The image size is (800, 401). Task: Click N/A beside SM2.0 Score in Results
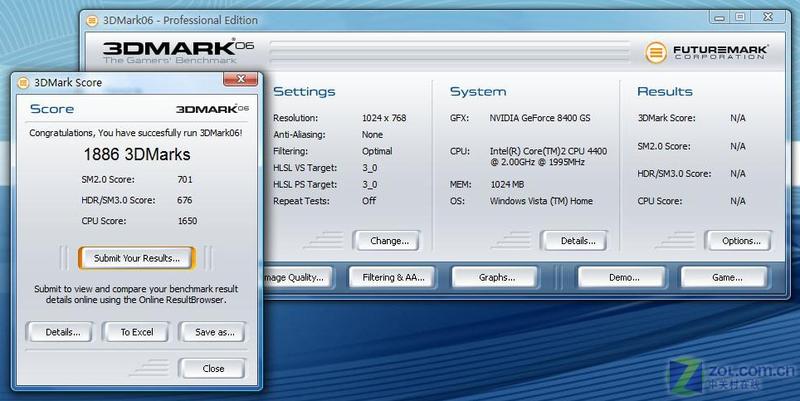click(x=738, y=146)
